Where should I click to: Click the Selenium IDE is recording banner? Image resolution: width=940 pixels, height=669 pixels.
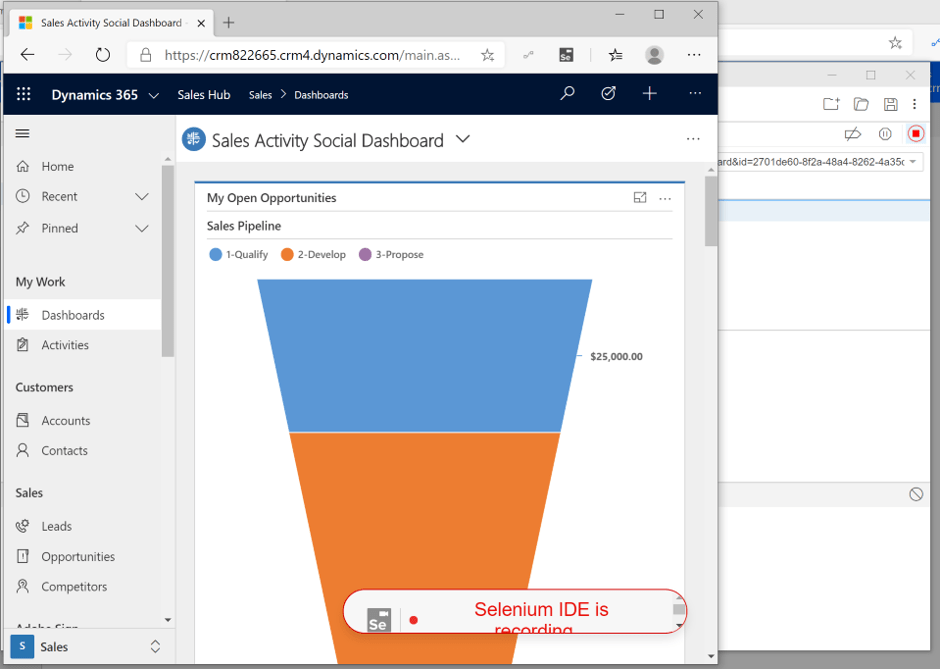click(514, 611)
